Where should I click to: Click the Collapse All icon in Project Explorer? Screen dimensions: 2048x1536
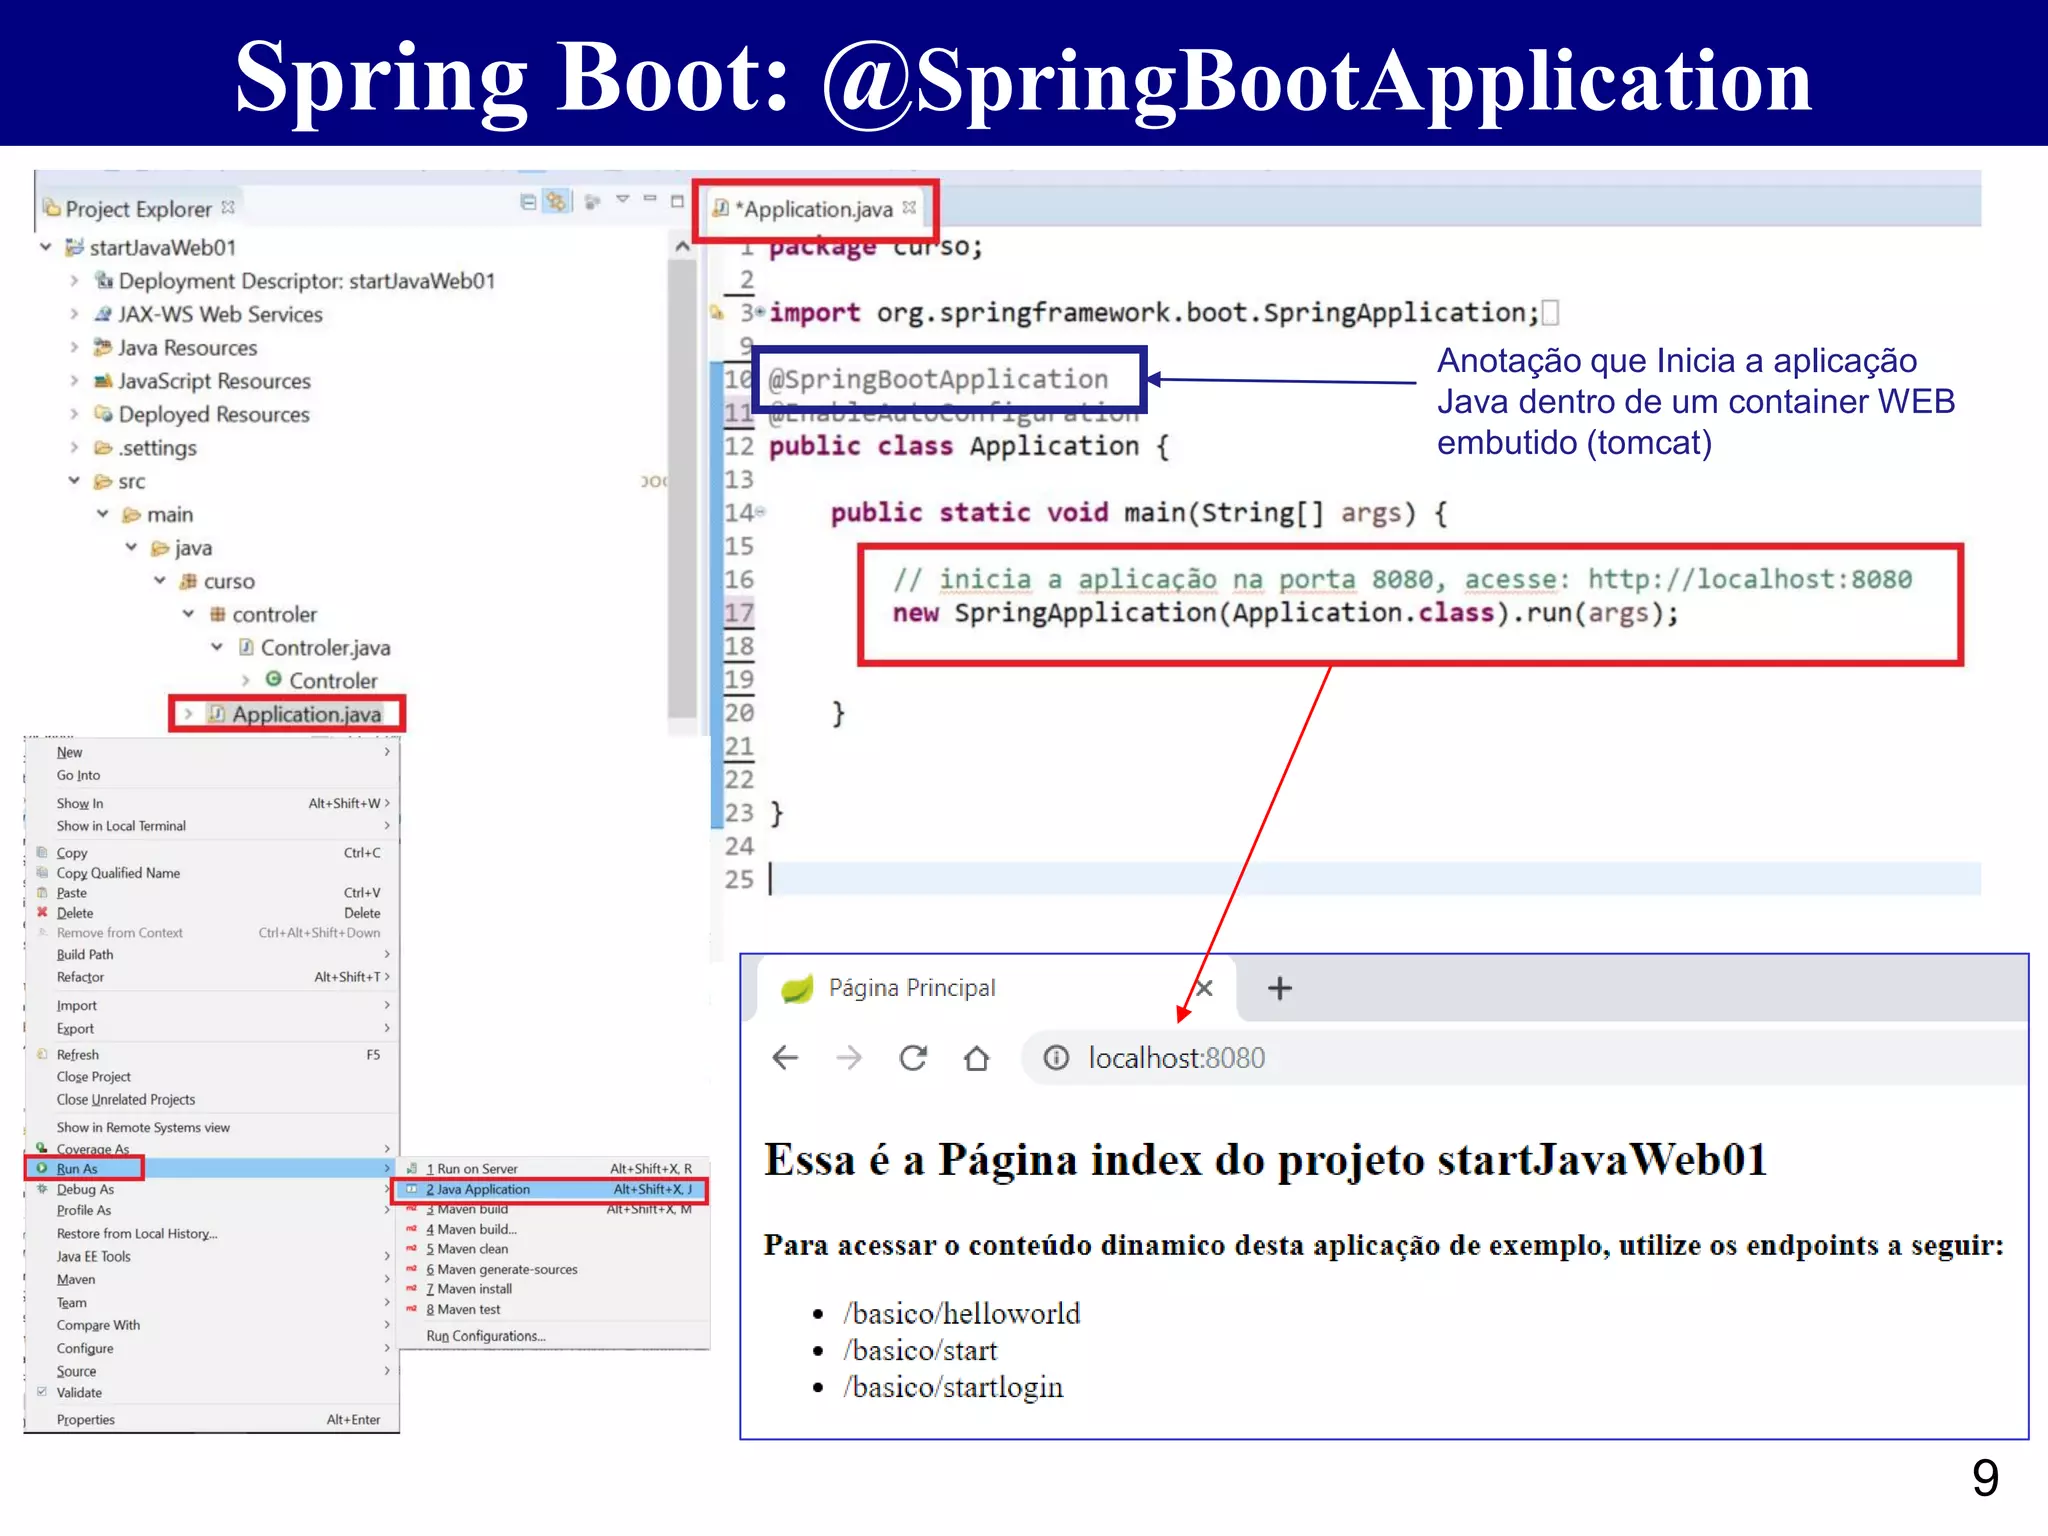click(x=528, y=202)
